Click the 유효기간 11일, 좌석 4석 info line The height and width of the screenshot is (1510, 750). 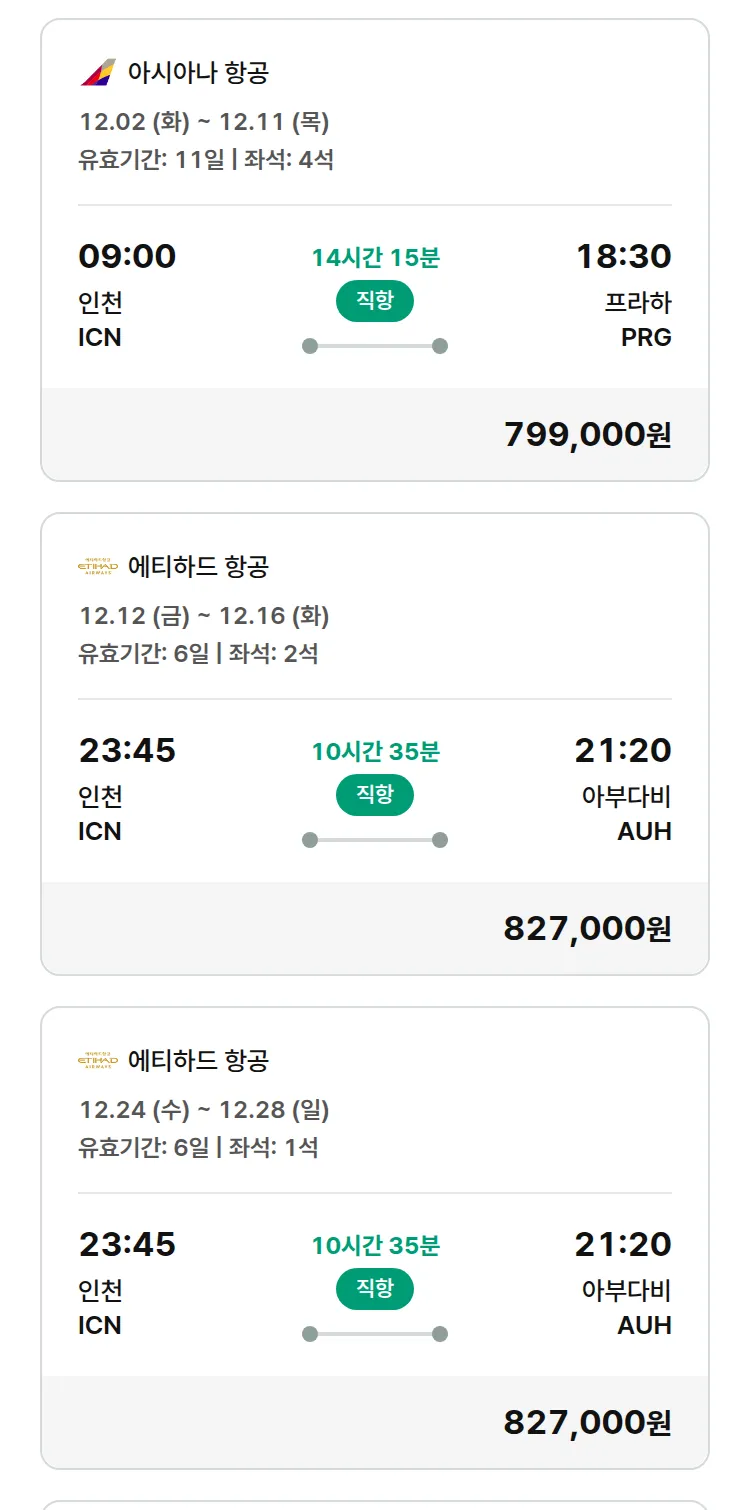[206, 160]
